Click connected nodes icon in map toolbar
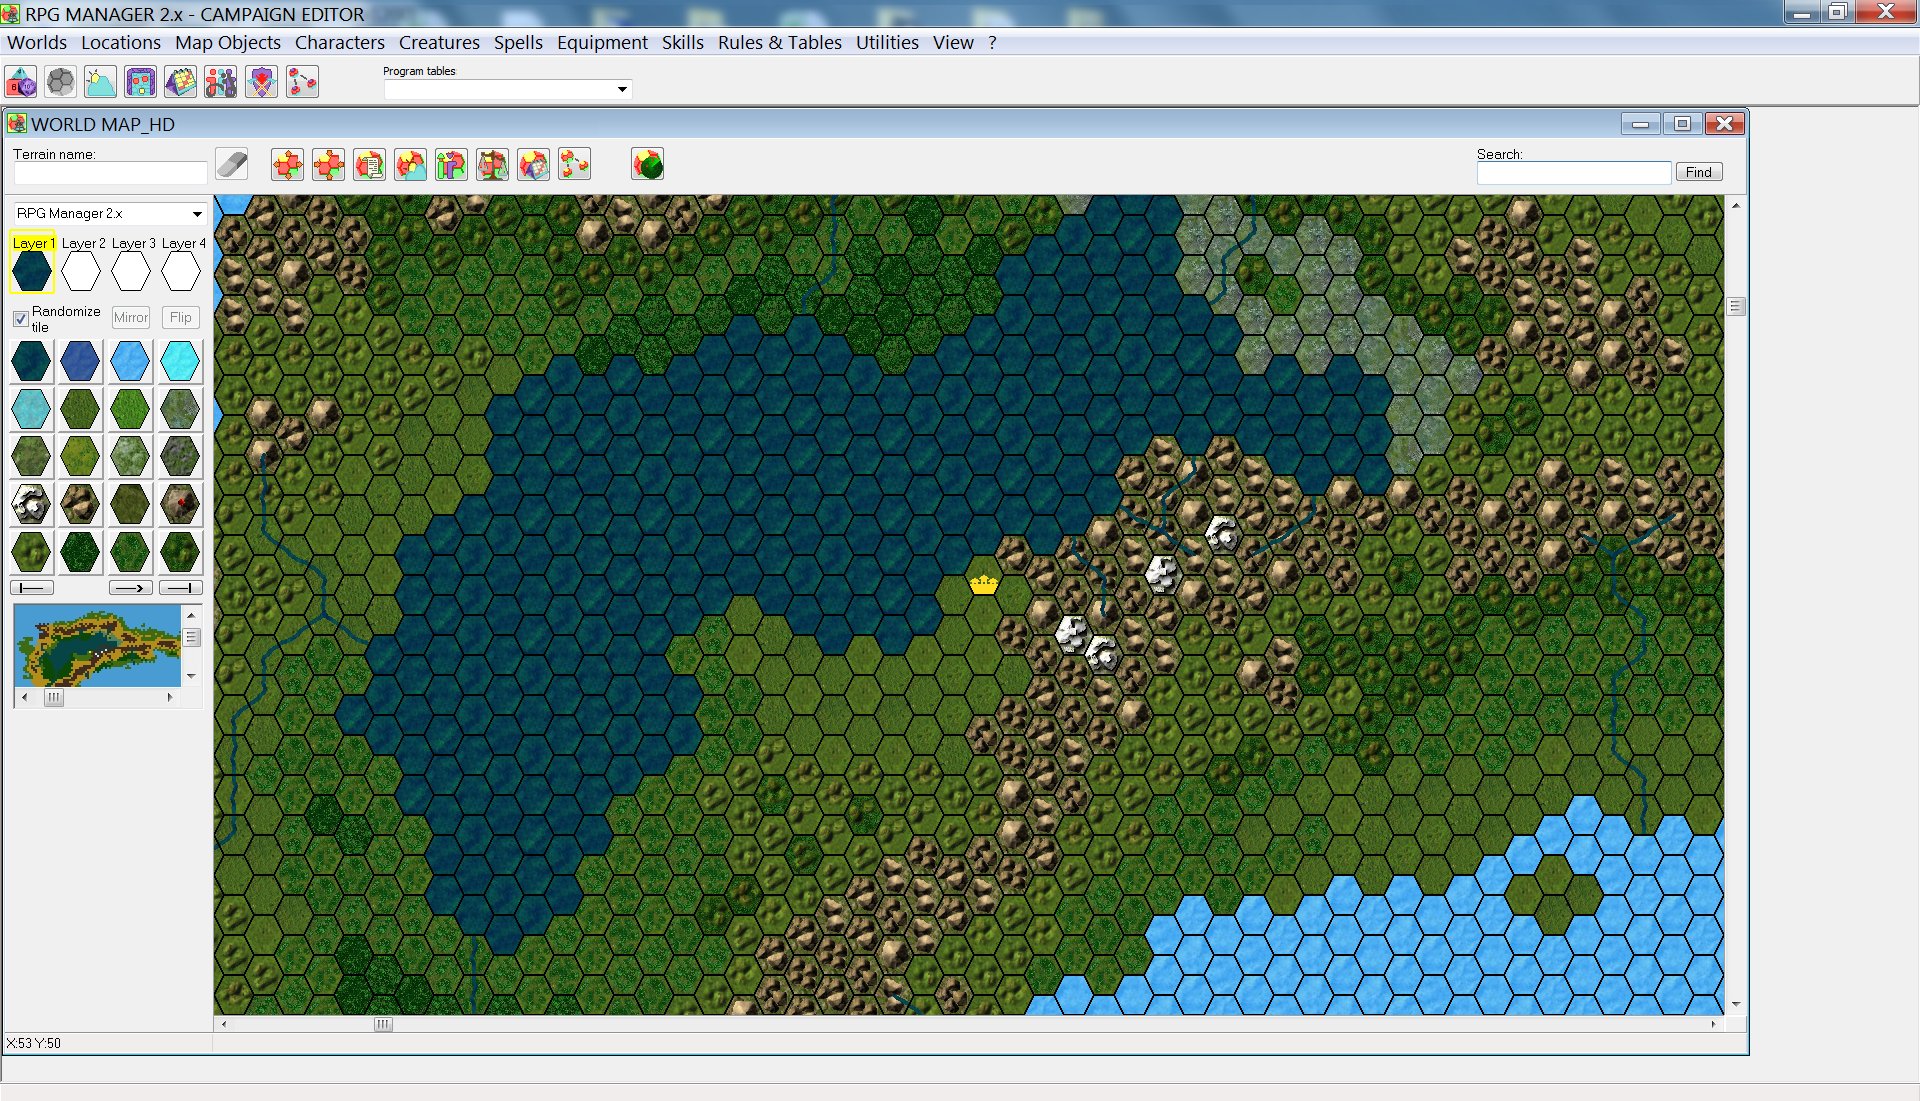The height and width of the screenshot is (1101, 1920). (x=575, y=164)
